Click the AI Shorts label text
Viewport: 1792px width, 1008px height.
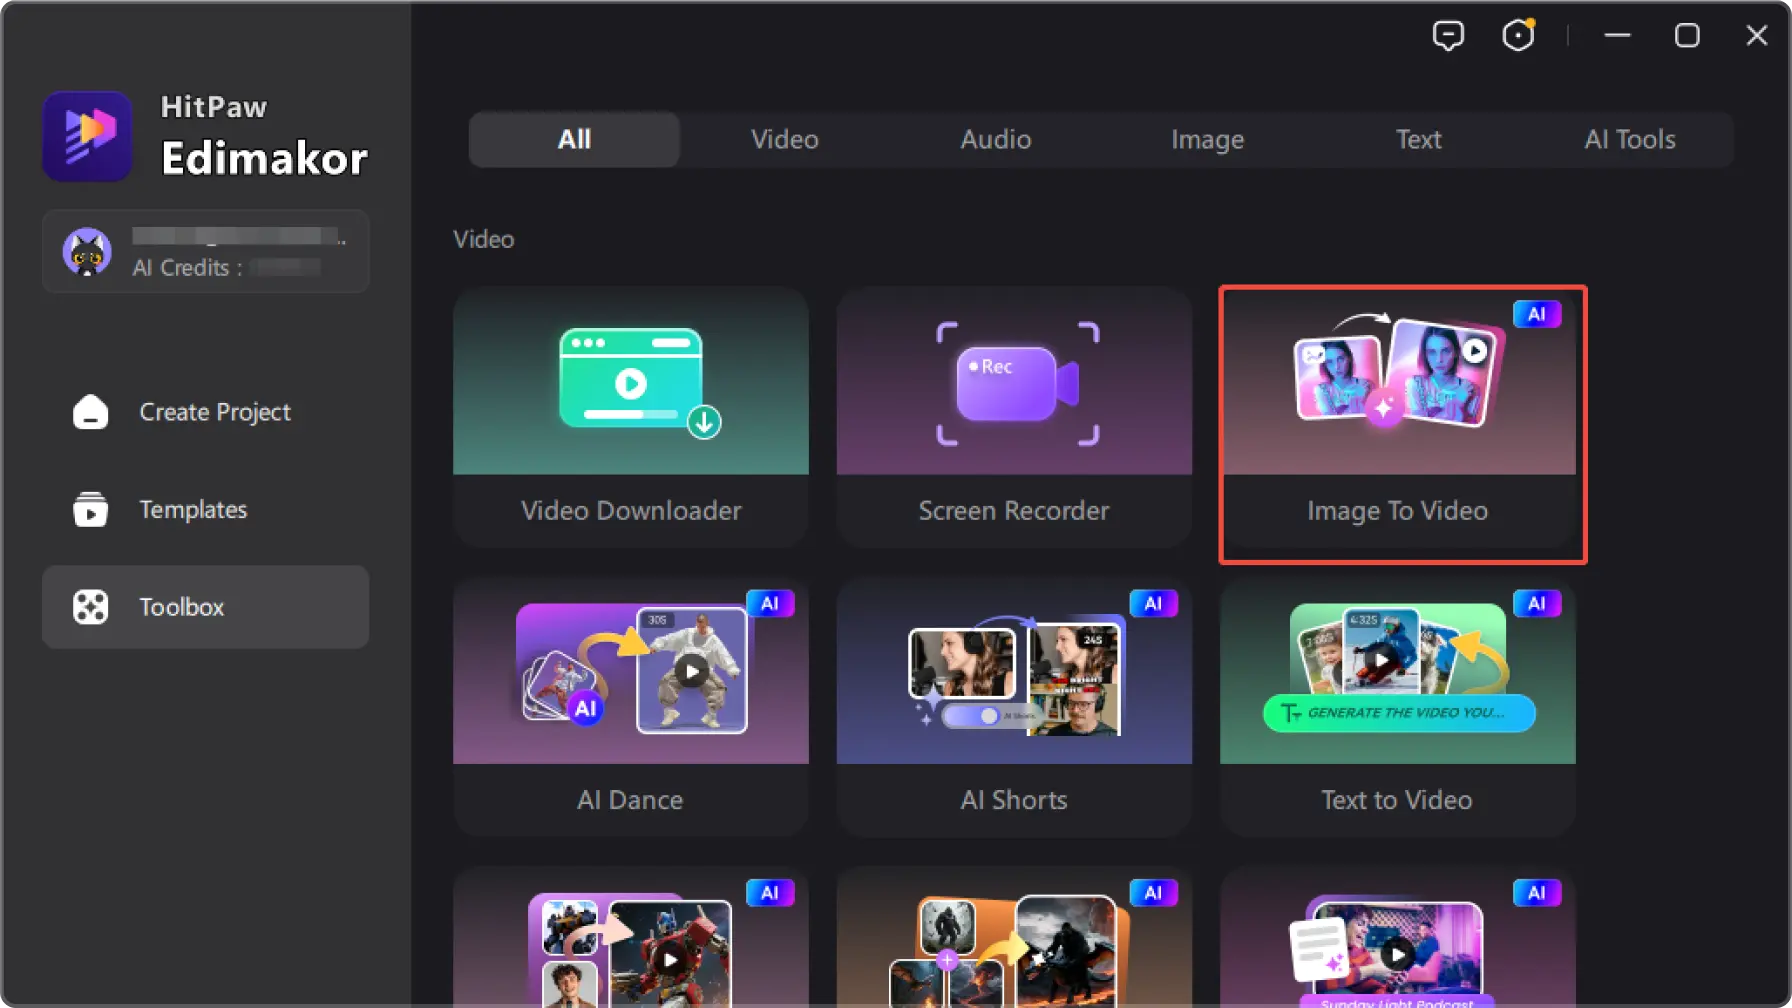coord(1014,800)
